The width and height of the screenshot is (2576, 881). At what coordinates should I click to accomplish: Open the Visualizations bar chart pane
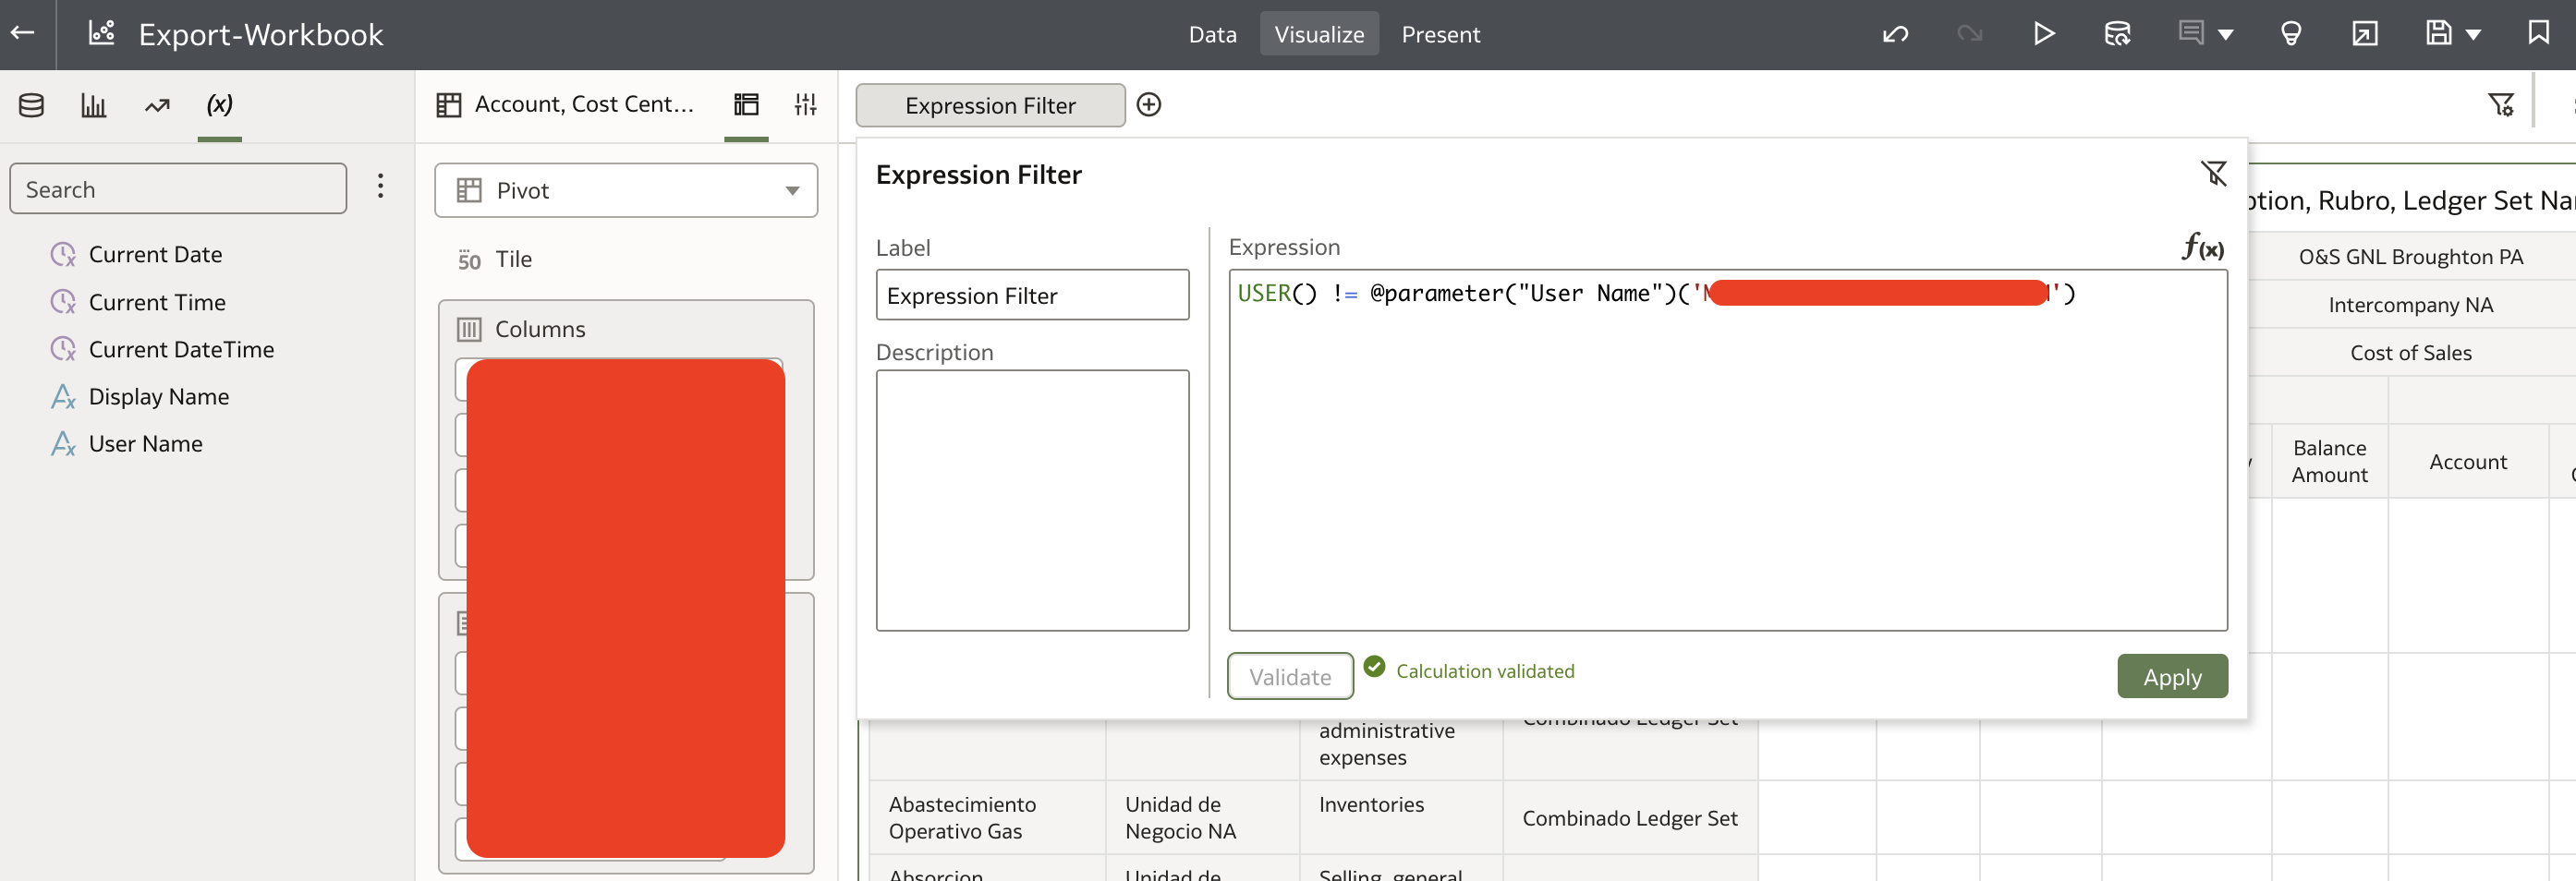click(94, 105)
